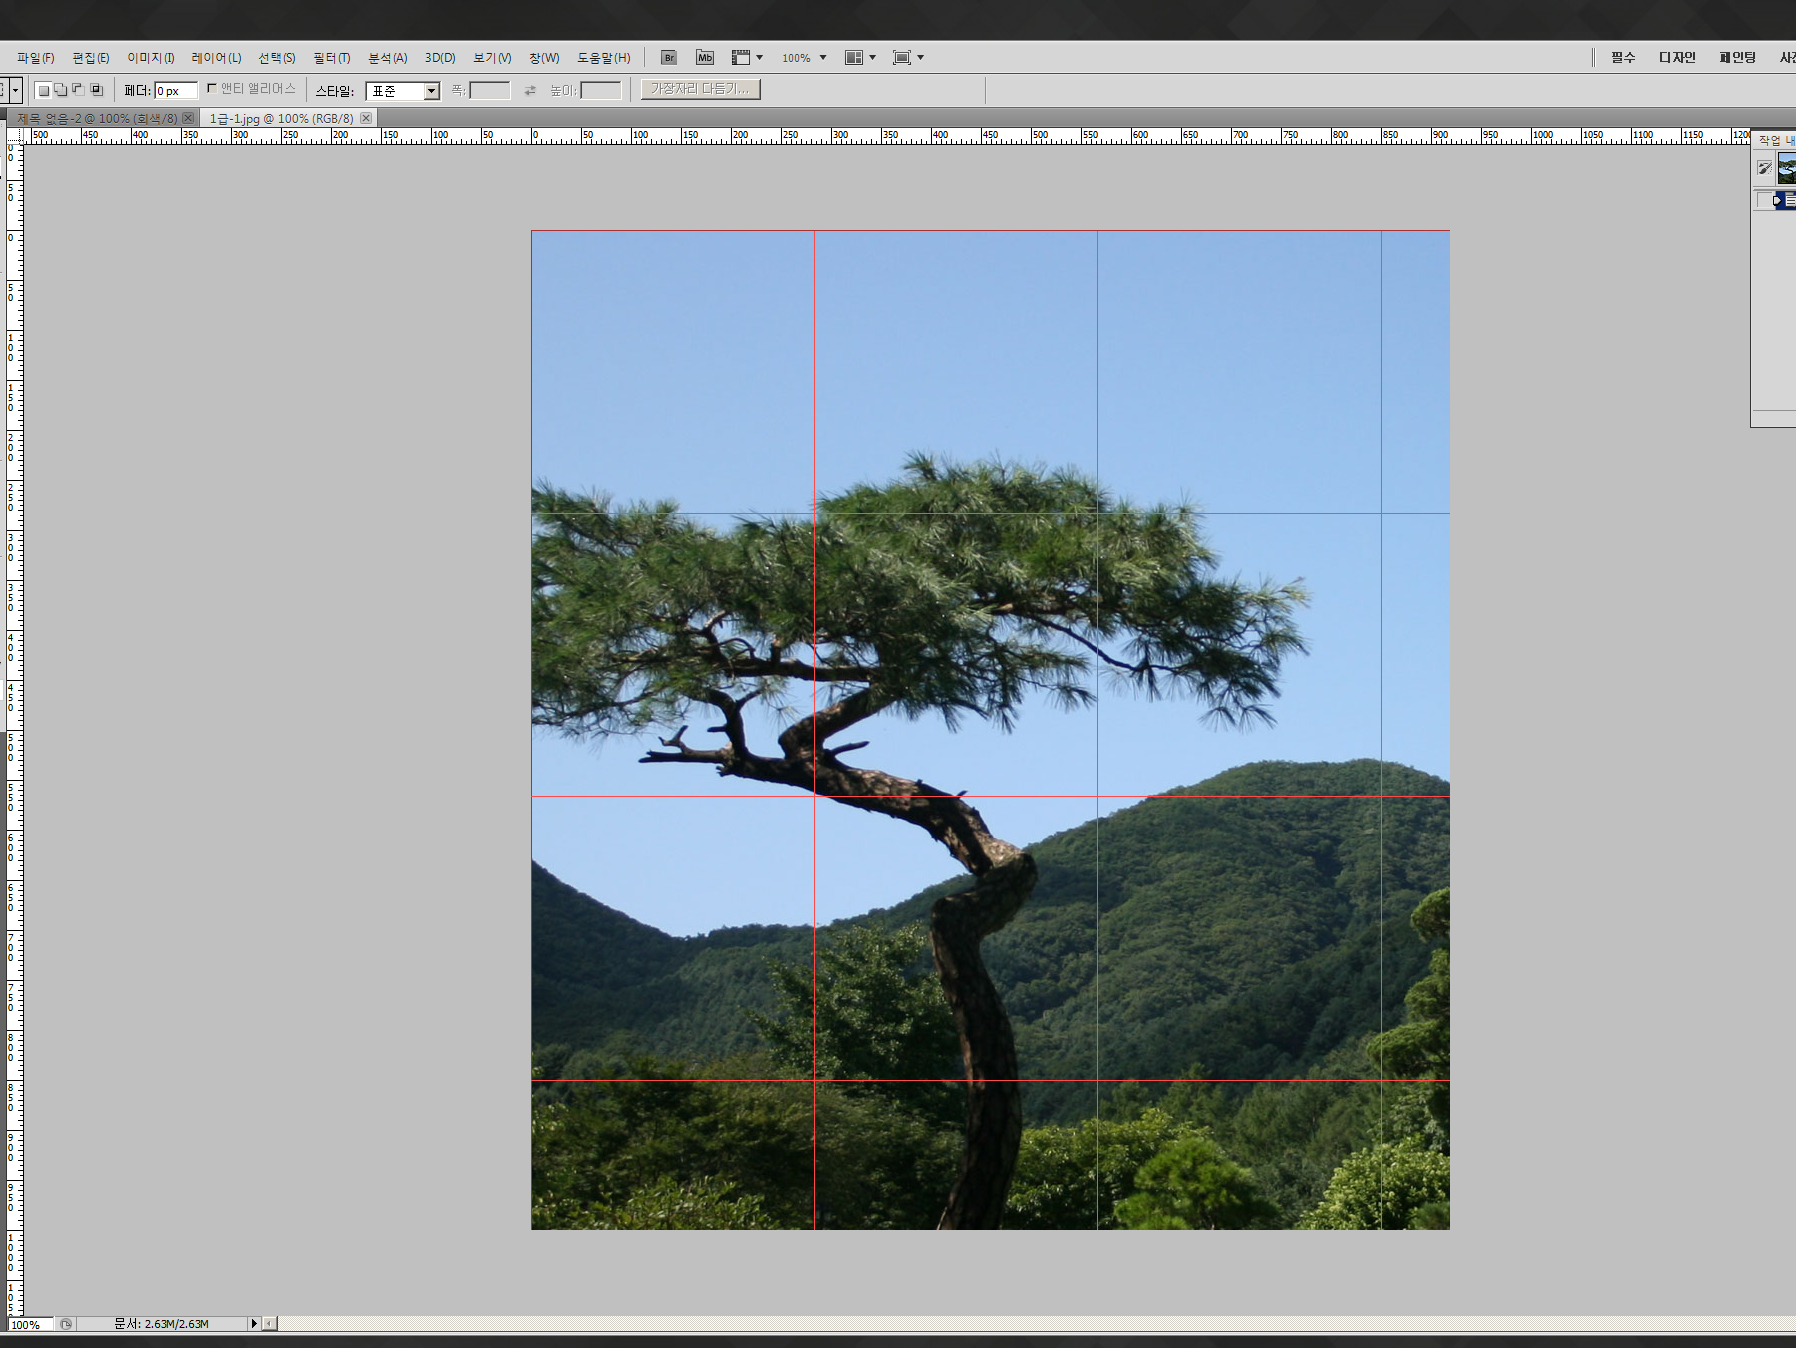Close the 1급-1.jpg document tab
This screenshot has height=1348, width=1796.
(x=366, y=118)
